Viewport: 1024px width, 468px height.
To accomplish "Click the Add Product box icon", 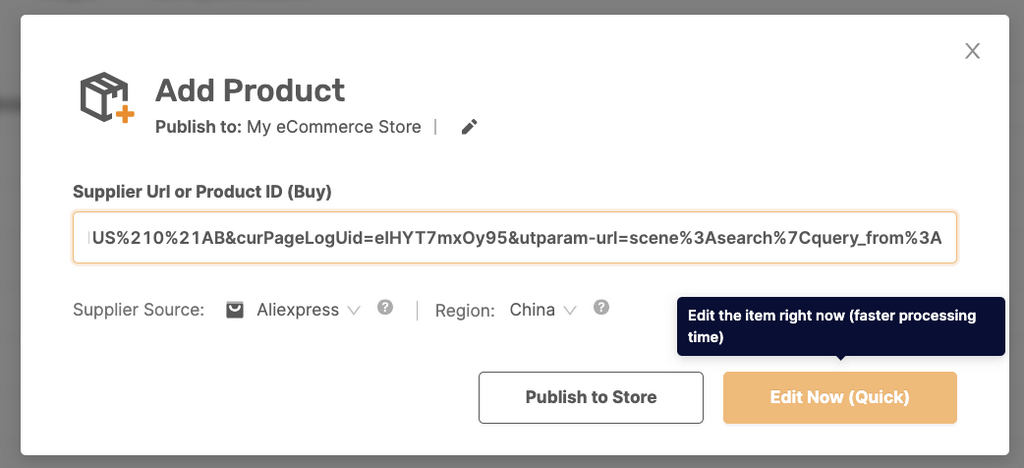I will click(x=107, y=97).
